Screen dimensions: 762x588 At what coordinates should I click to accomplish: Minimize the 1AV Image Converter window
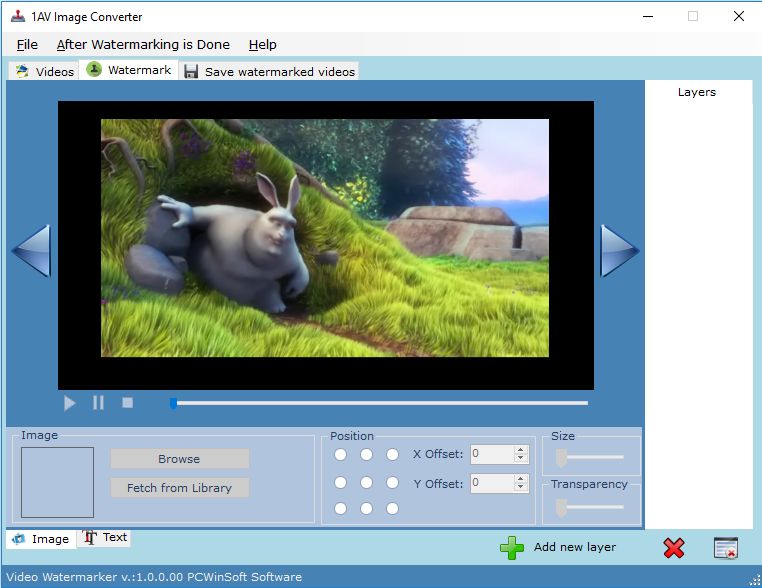(x=648, y=17)
